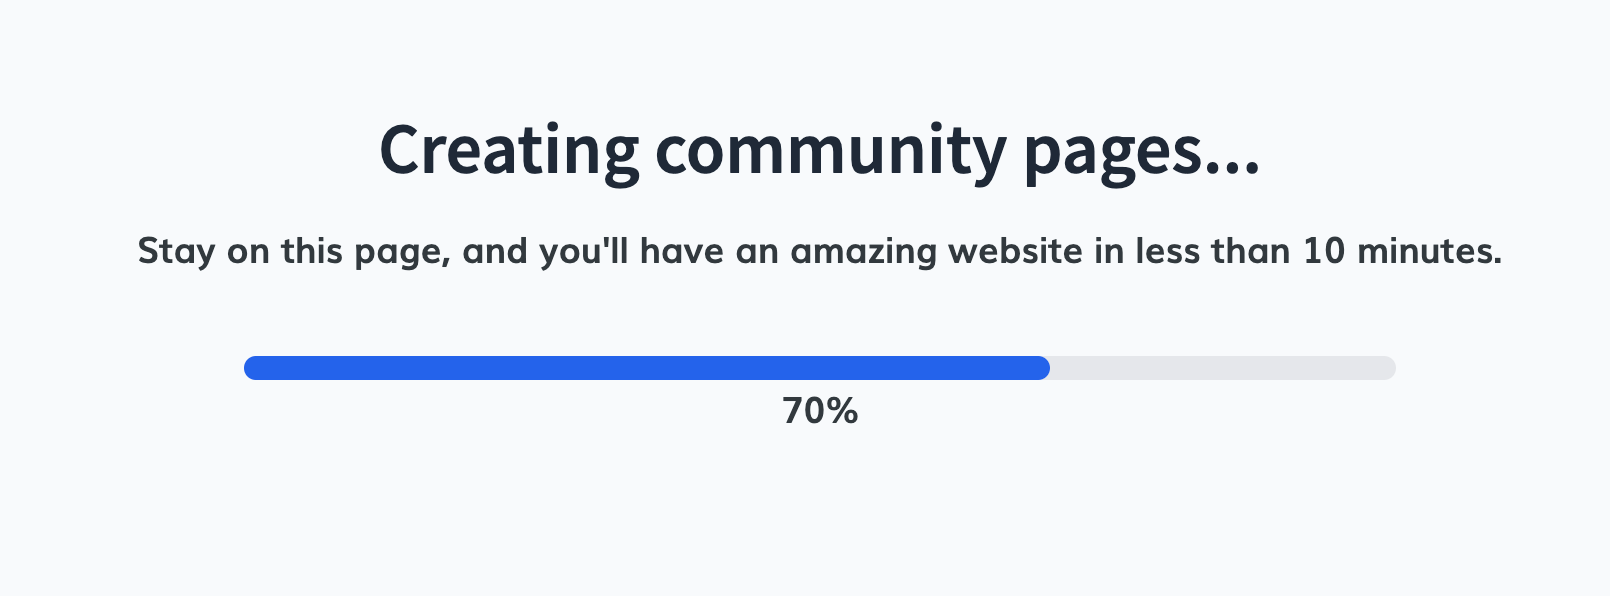Viewport: 1610px width, 596px height.
Task: Click the gray unfilled portion of progress bar
Action: coord(1222,368)
